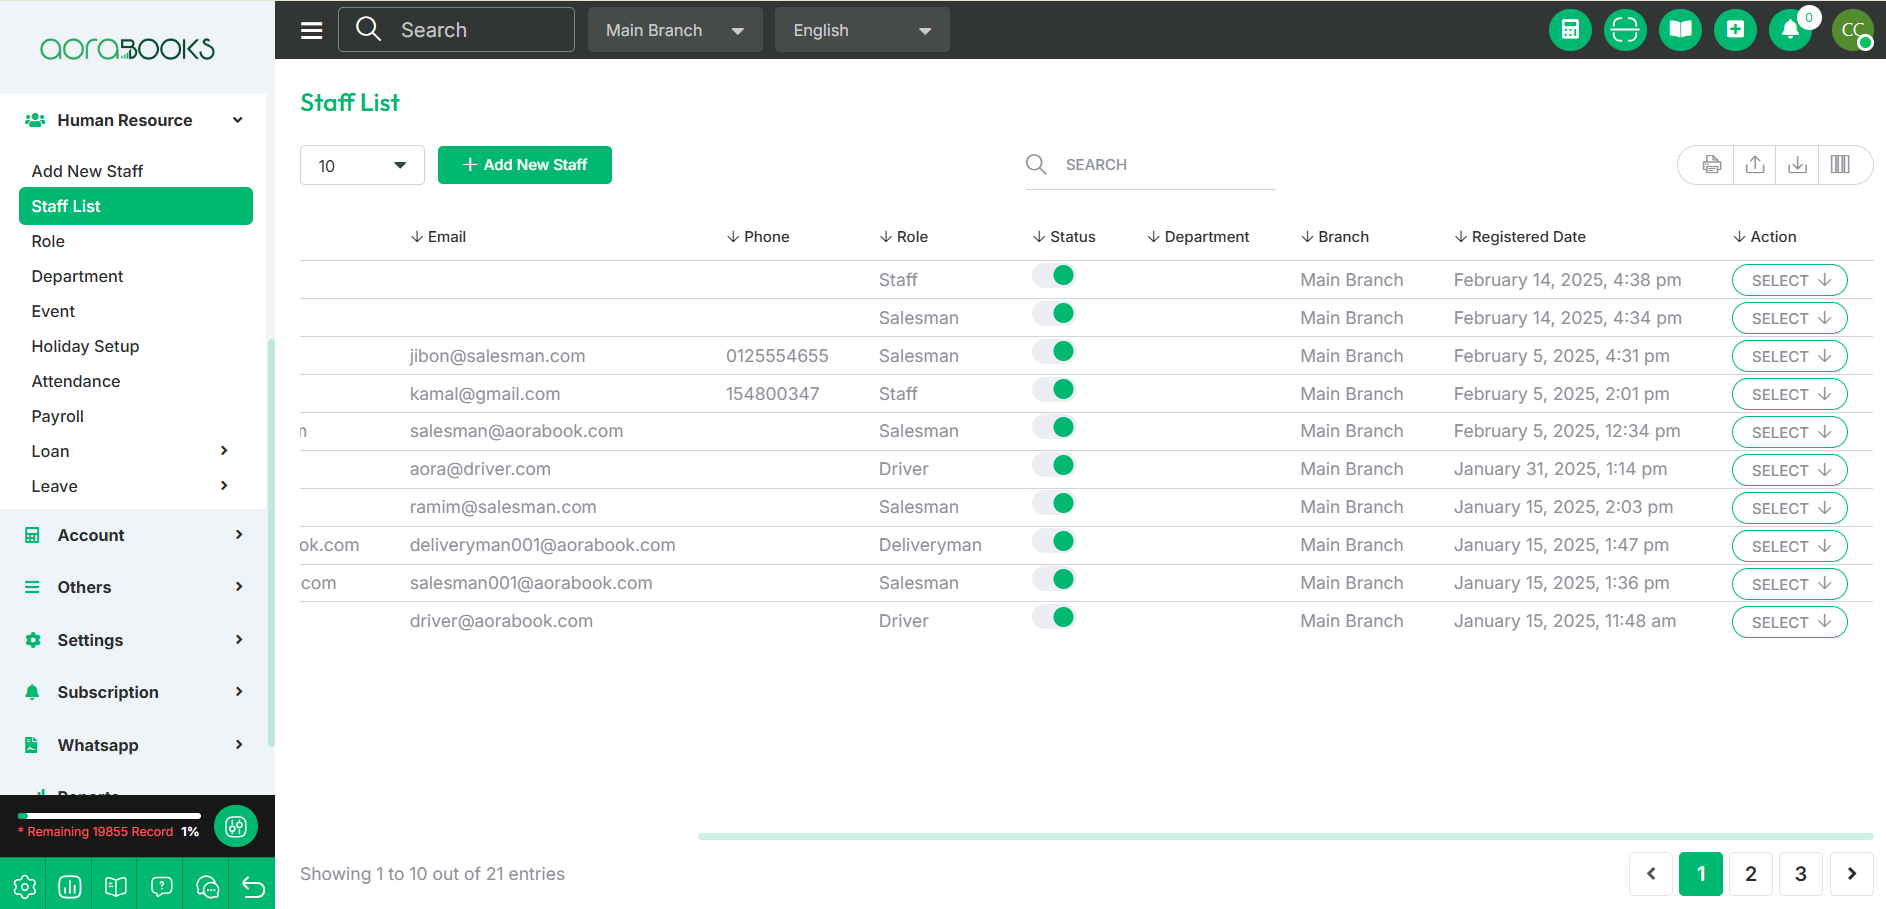Go to previous page arrow

coord(1651,874)
